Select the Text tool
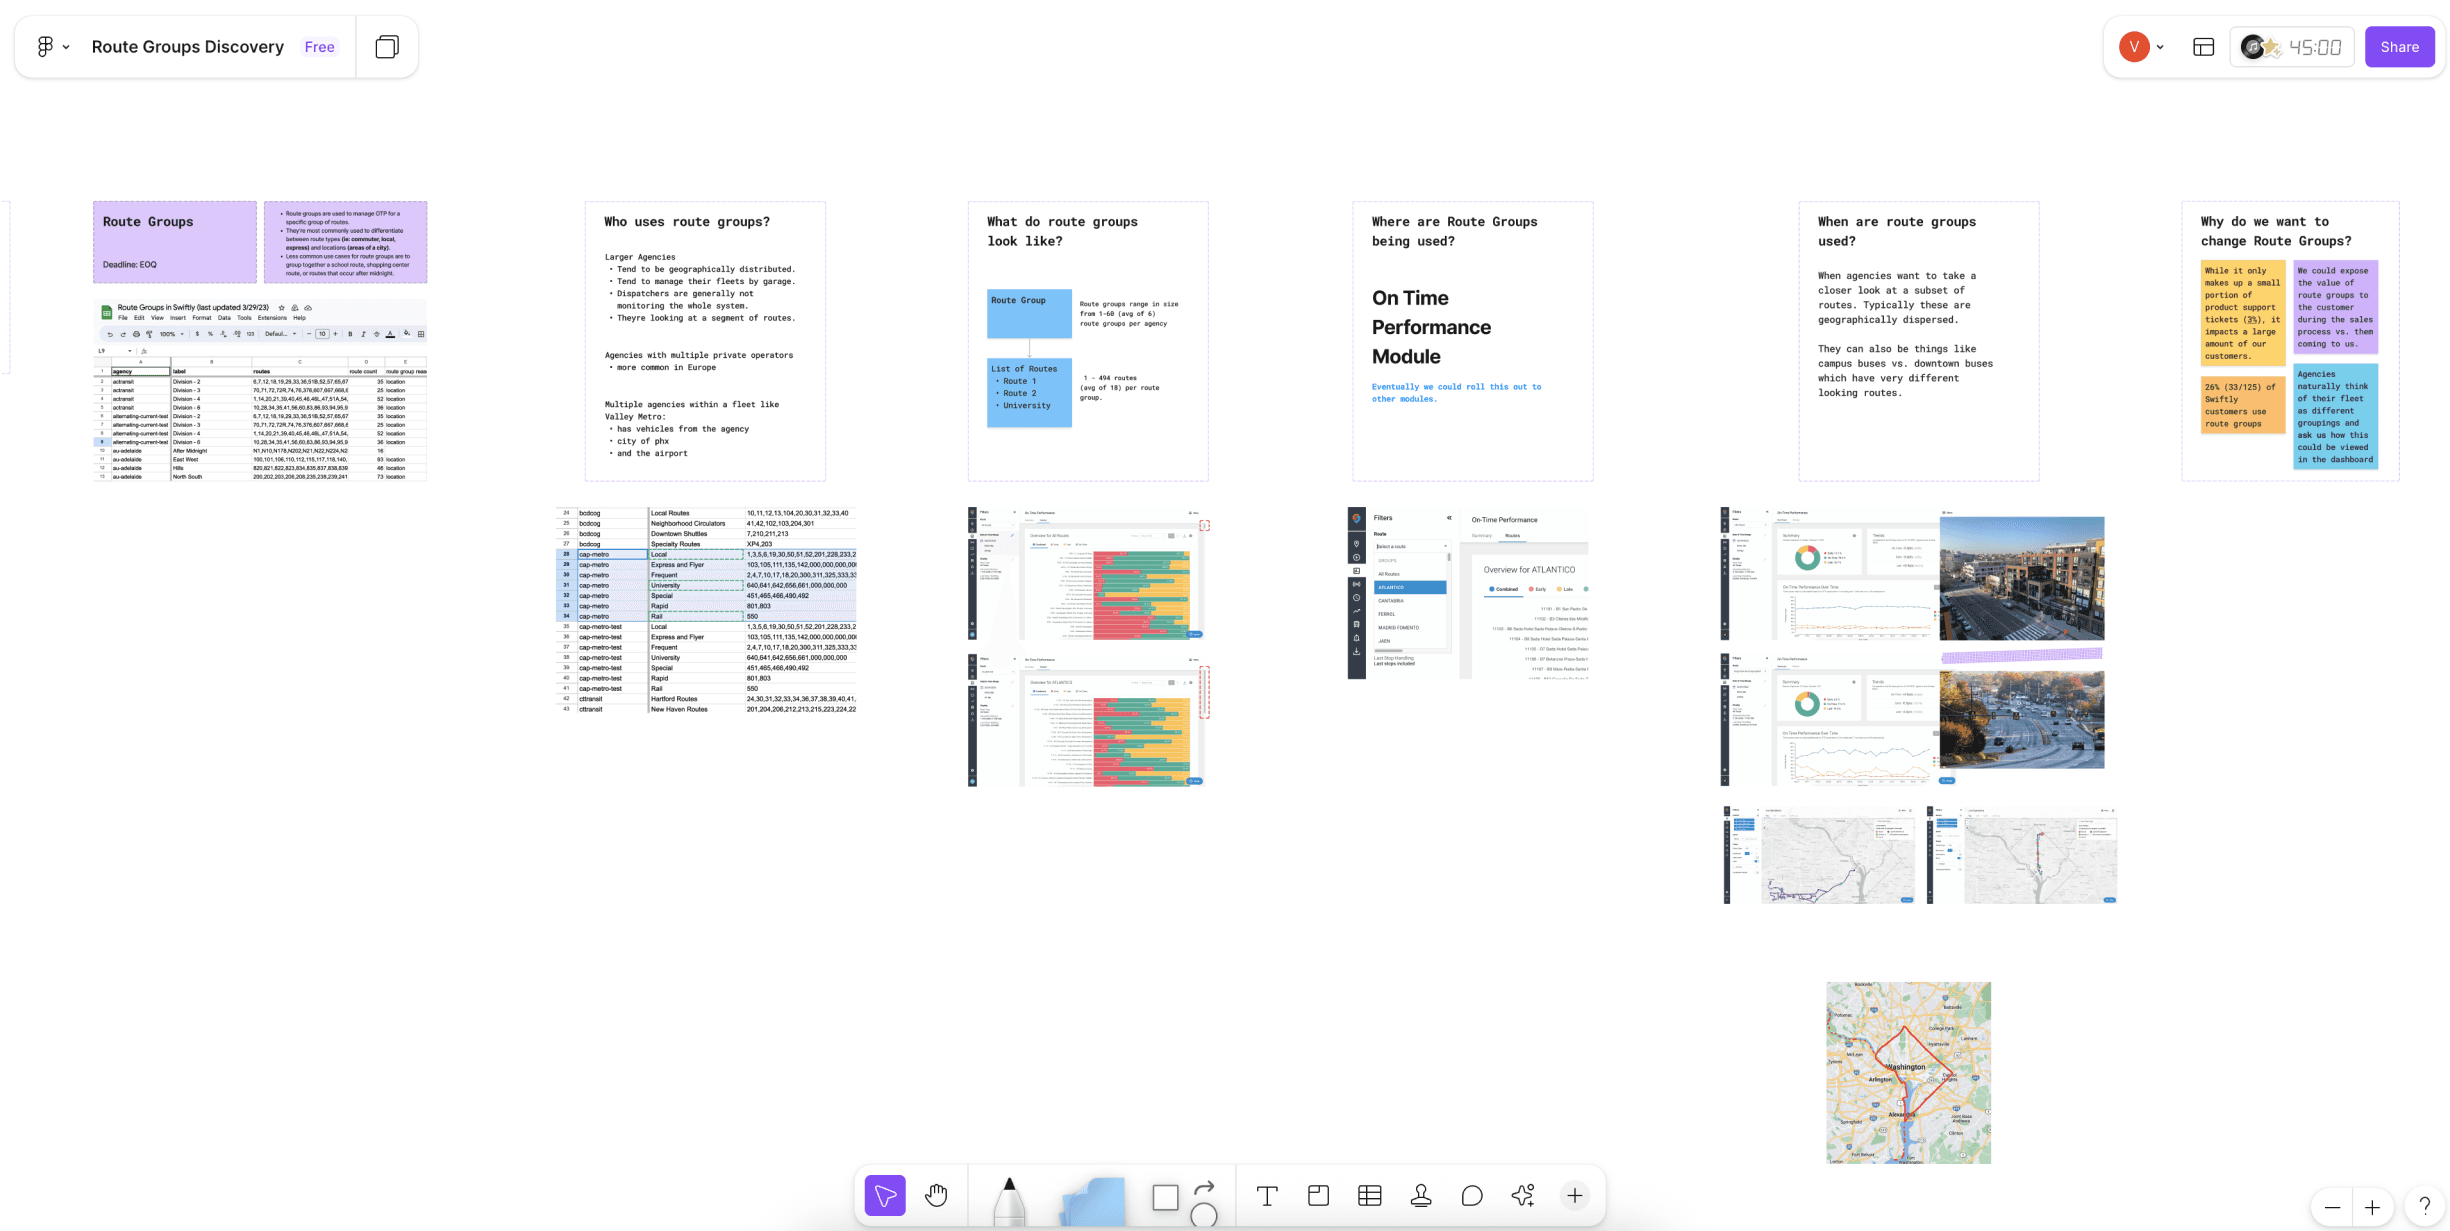The height and width of the screenshot is (1231, 2450). [1267, 1196]
